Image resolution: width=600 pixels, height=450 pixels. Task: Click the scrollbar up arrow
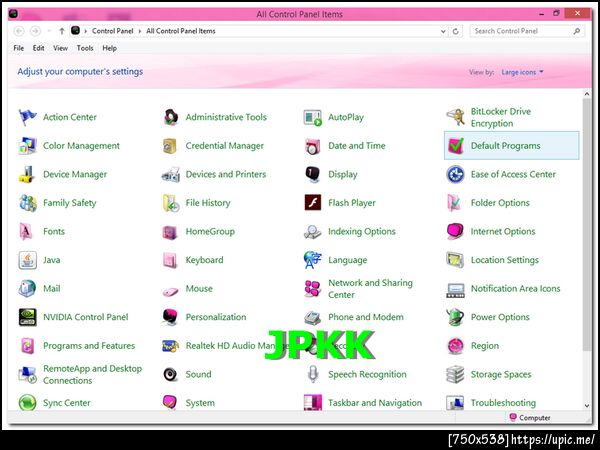587,94
